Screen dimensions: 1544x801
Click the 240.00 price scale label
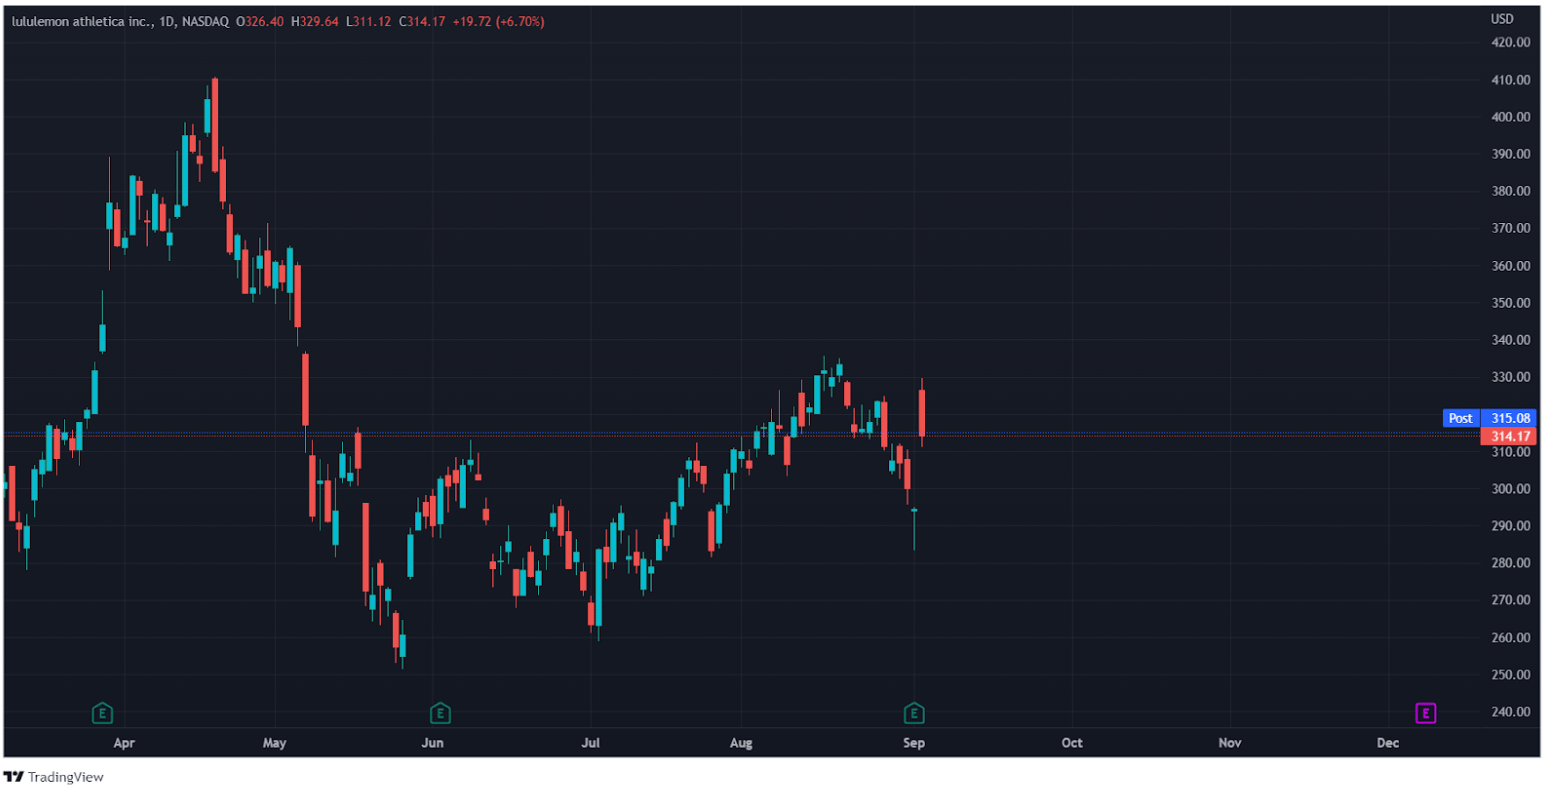pos(1511,712)
